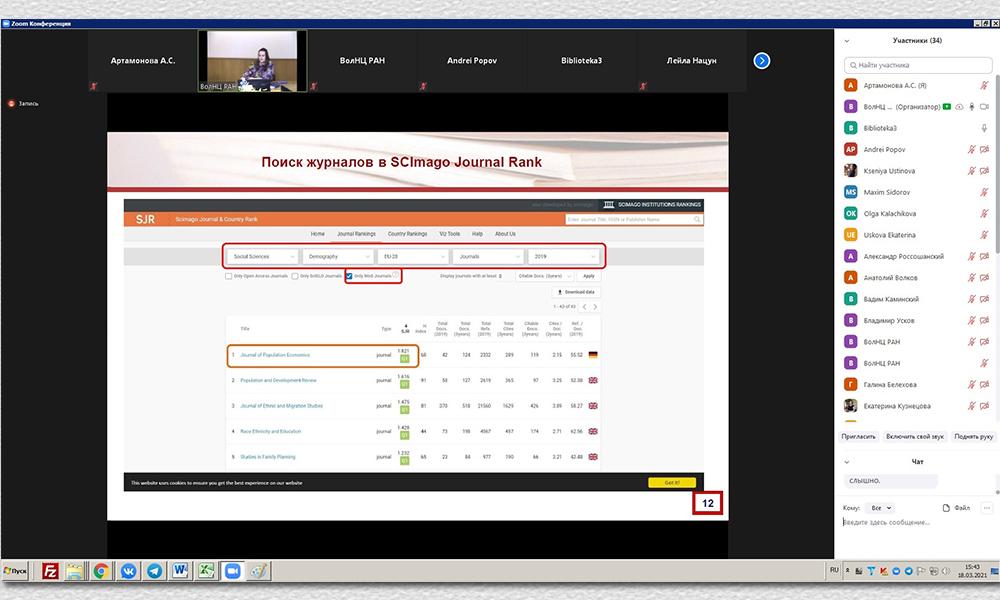This screenshot has height=600, width=1000.
Task: Tick Only Open Access Journals checkbox
Action: 228,276
